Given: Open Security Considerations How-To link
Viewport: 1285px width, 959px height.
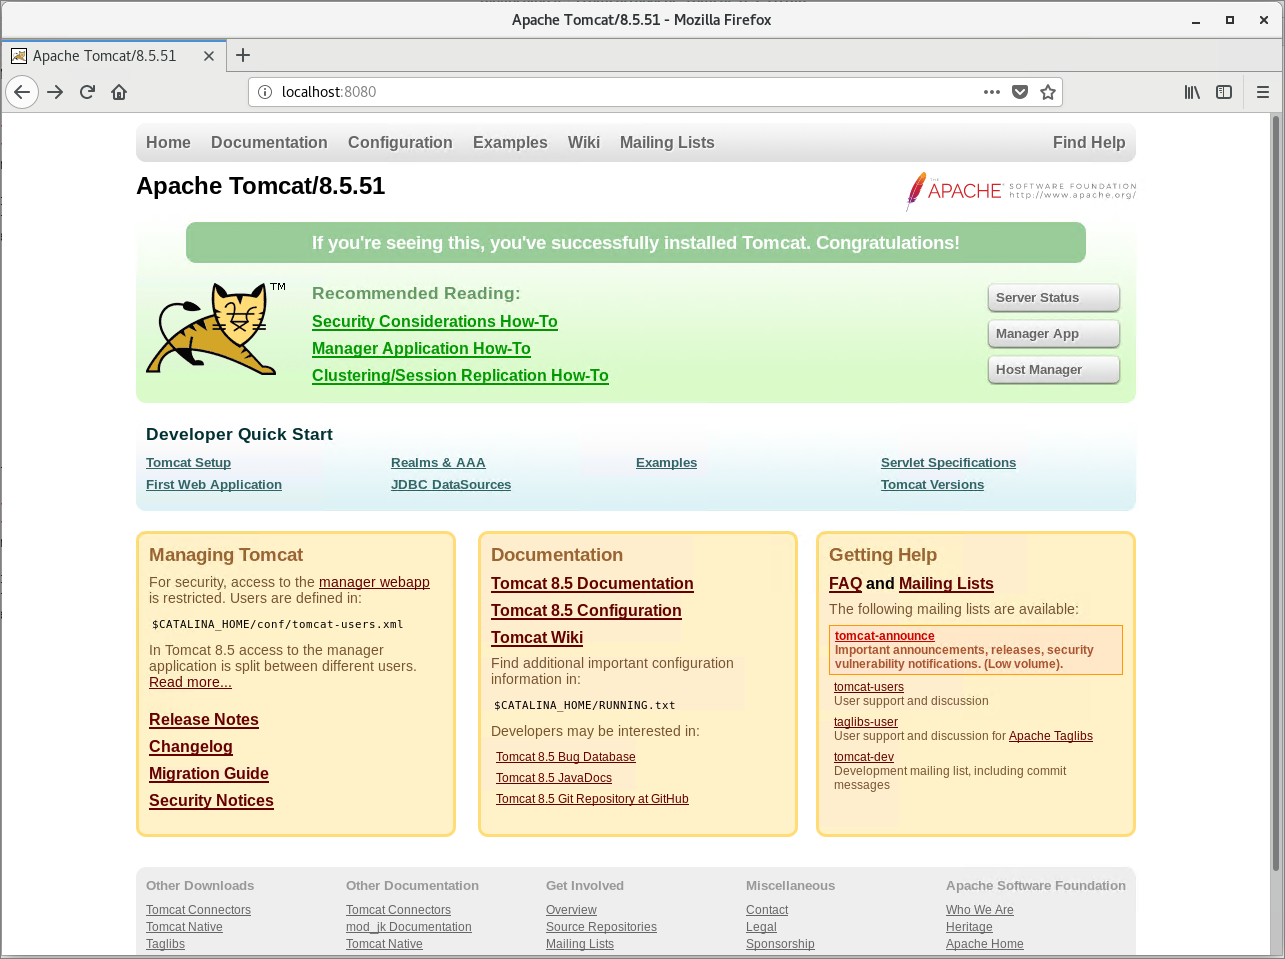Looking at the screenshot, I should (435, 322).
